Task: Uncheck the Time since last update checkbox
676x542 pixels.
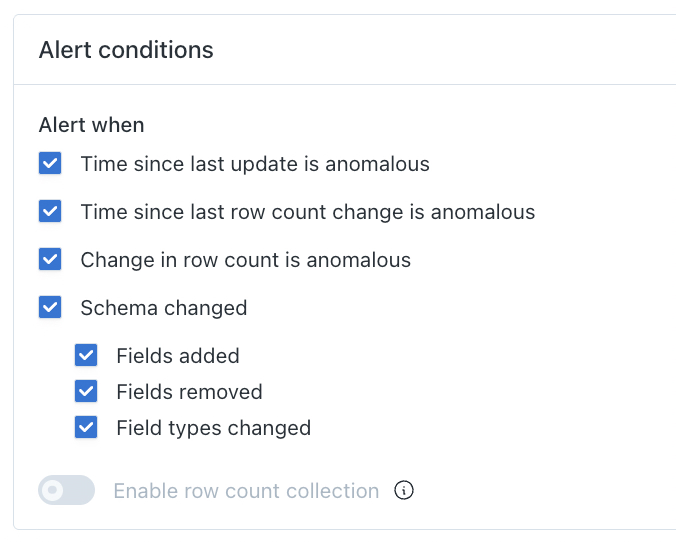Action: point(50,164)
